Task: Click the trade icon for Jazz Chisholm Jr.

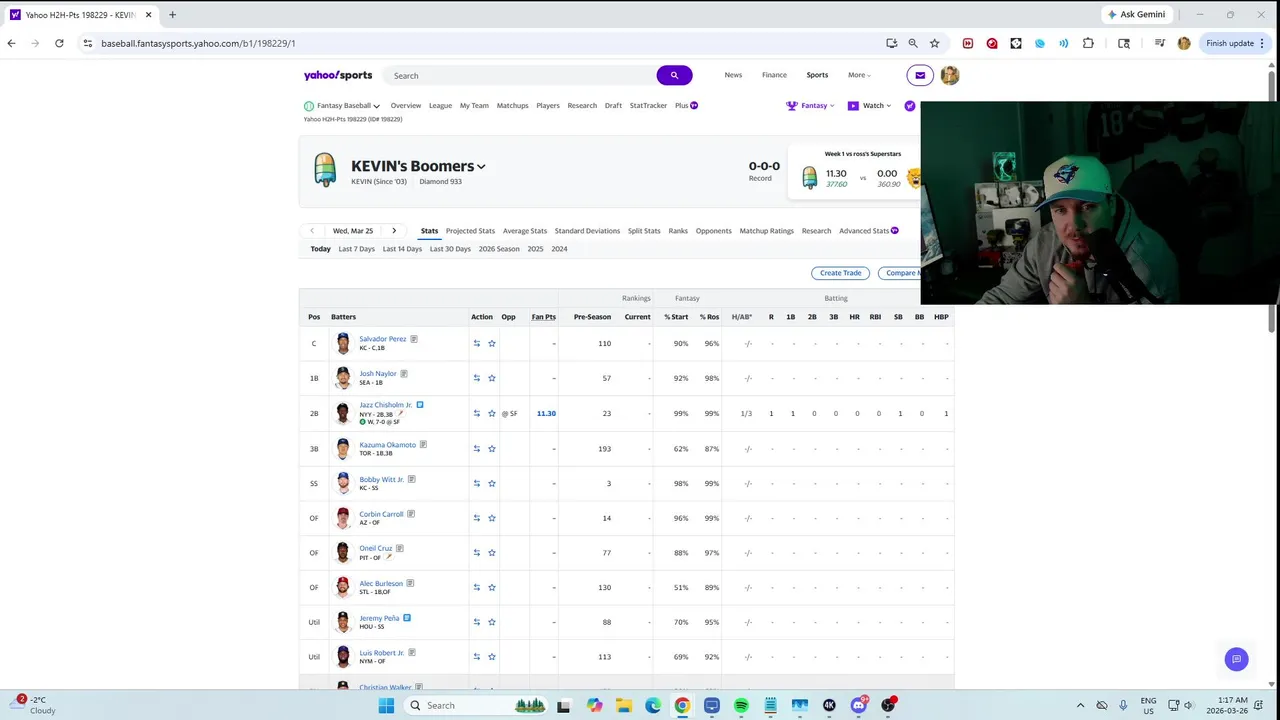Action: click(x=477, y=413)
